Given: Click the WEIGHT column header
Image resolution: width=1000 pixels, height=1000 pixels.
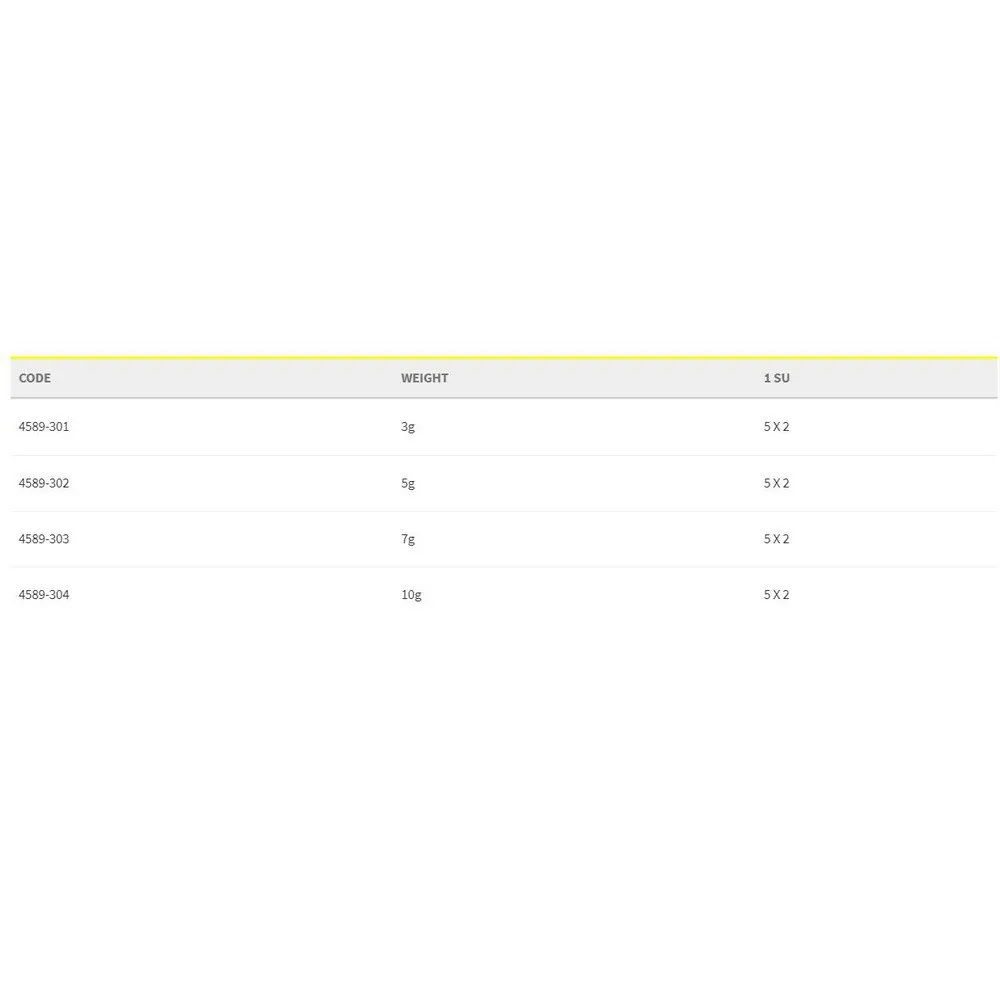Looking at the screenshot, I should tap(424, 378).
